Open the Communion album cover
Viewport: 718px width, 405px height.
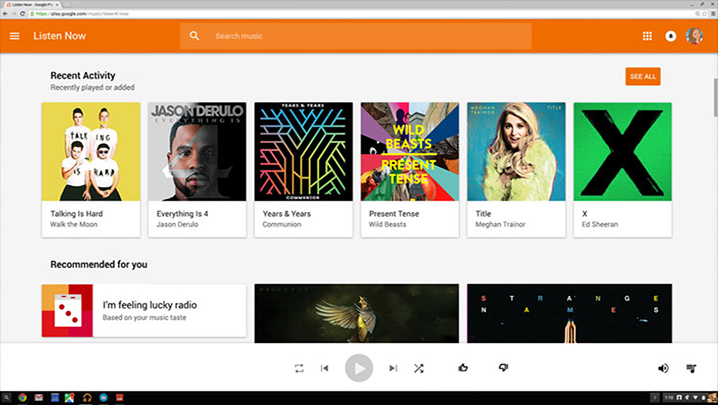pyautogui.click(x=304, y=152)
